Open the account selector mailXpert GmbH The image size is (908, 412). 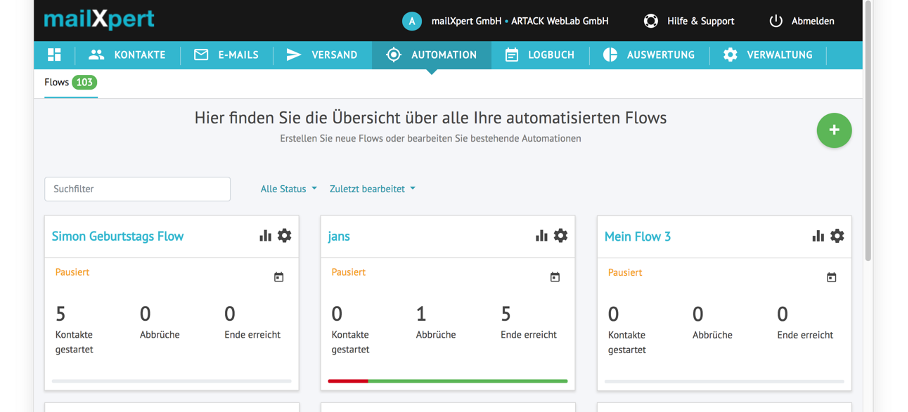tap(506, 21)
